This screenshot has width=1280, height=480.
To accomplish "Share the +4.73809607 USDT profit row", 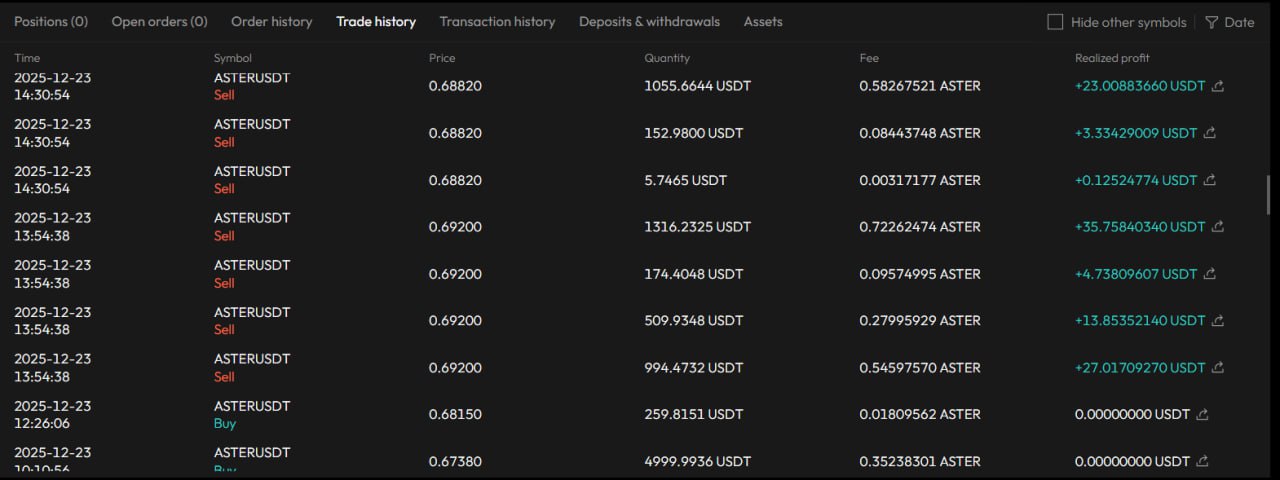I will pyautogui.click(x=1209, y=274).
